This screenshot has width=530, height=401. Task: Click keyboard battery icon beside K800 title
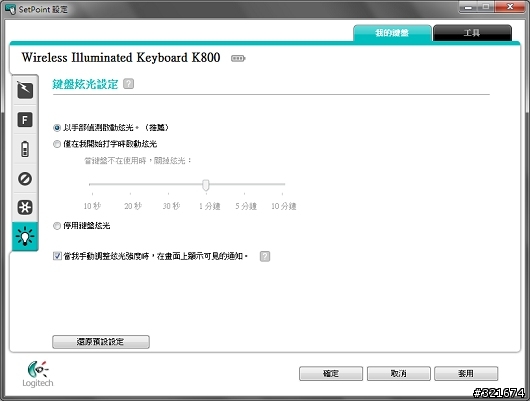click(238, 58)
